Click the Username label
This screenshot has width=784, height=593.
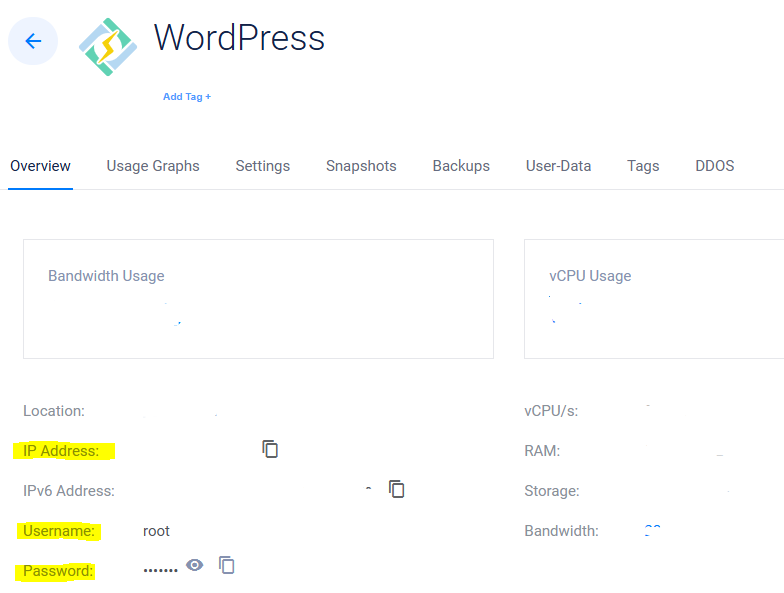click(59, 530)
